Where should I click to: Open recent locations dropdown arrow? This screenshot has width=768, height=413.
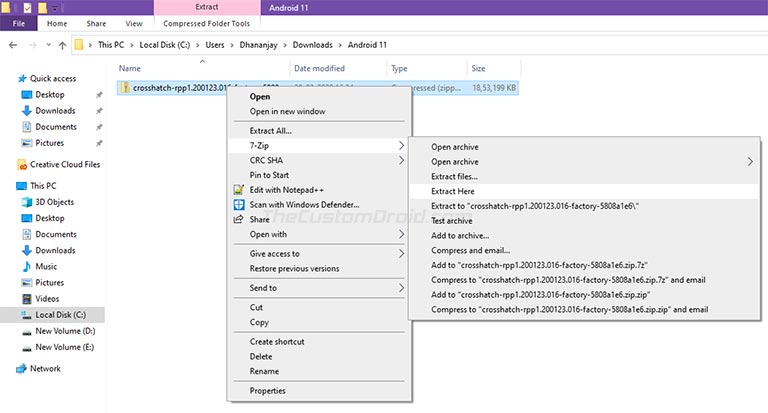pyautogui.click(x=48, y=45)
